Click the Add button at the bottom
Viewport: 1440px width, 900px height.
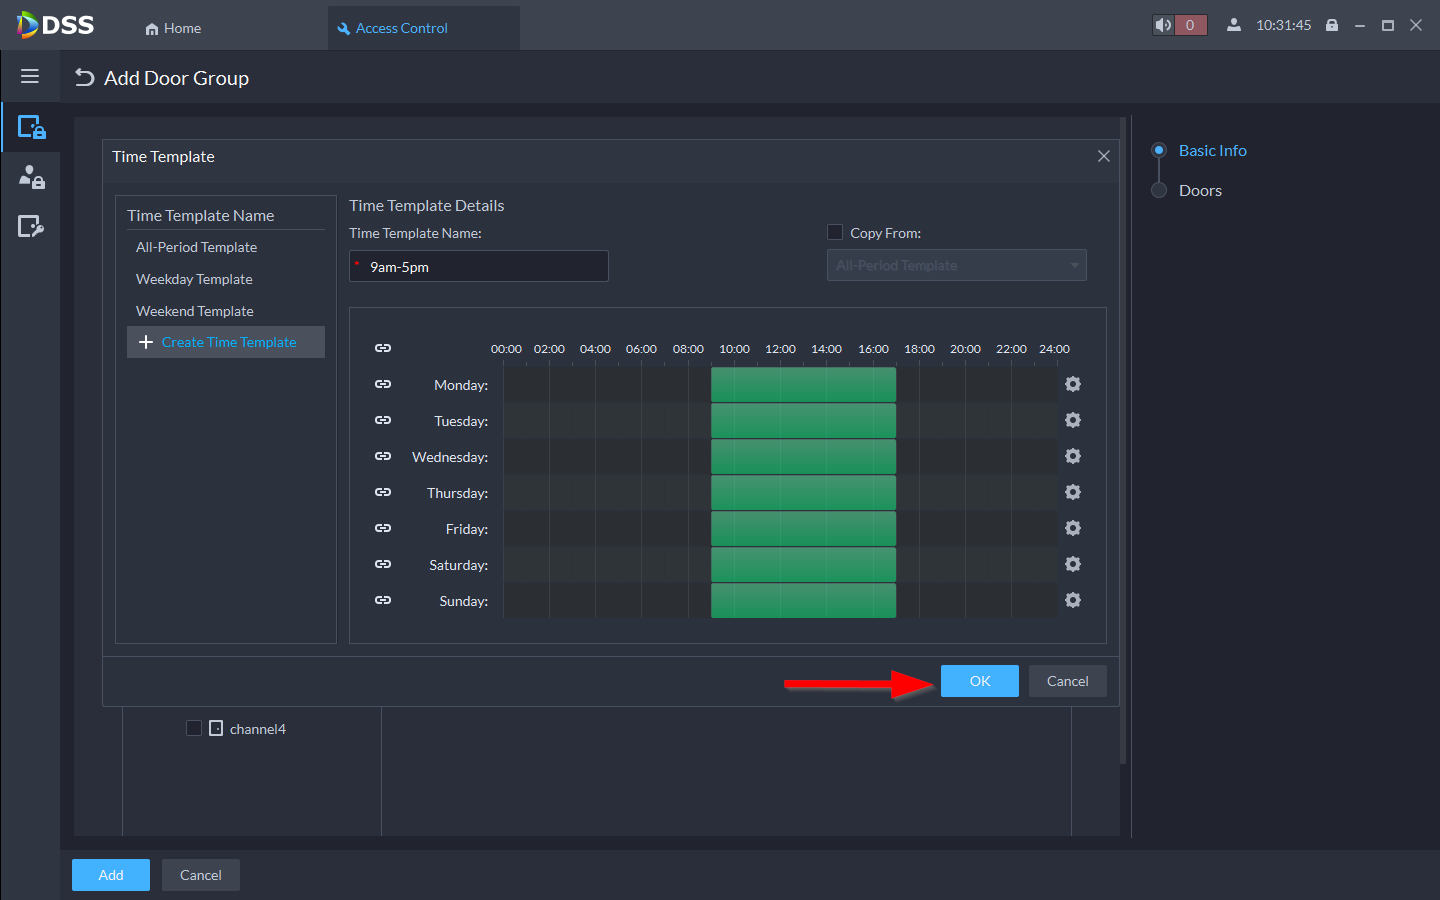111,875
